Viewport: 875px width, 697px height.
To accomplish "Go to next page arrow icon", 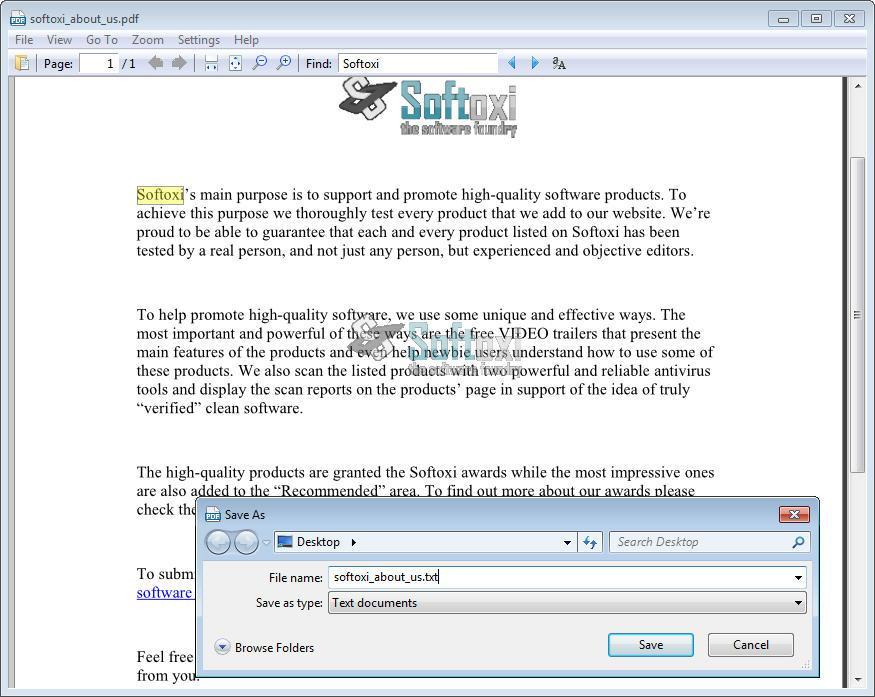I will coord(179,63).
